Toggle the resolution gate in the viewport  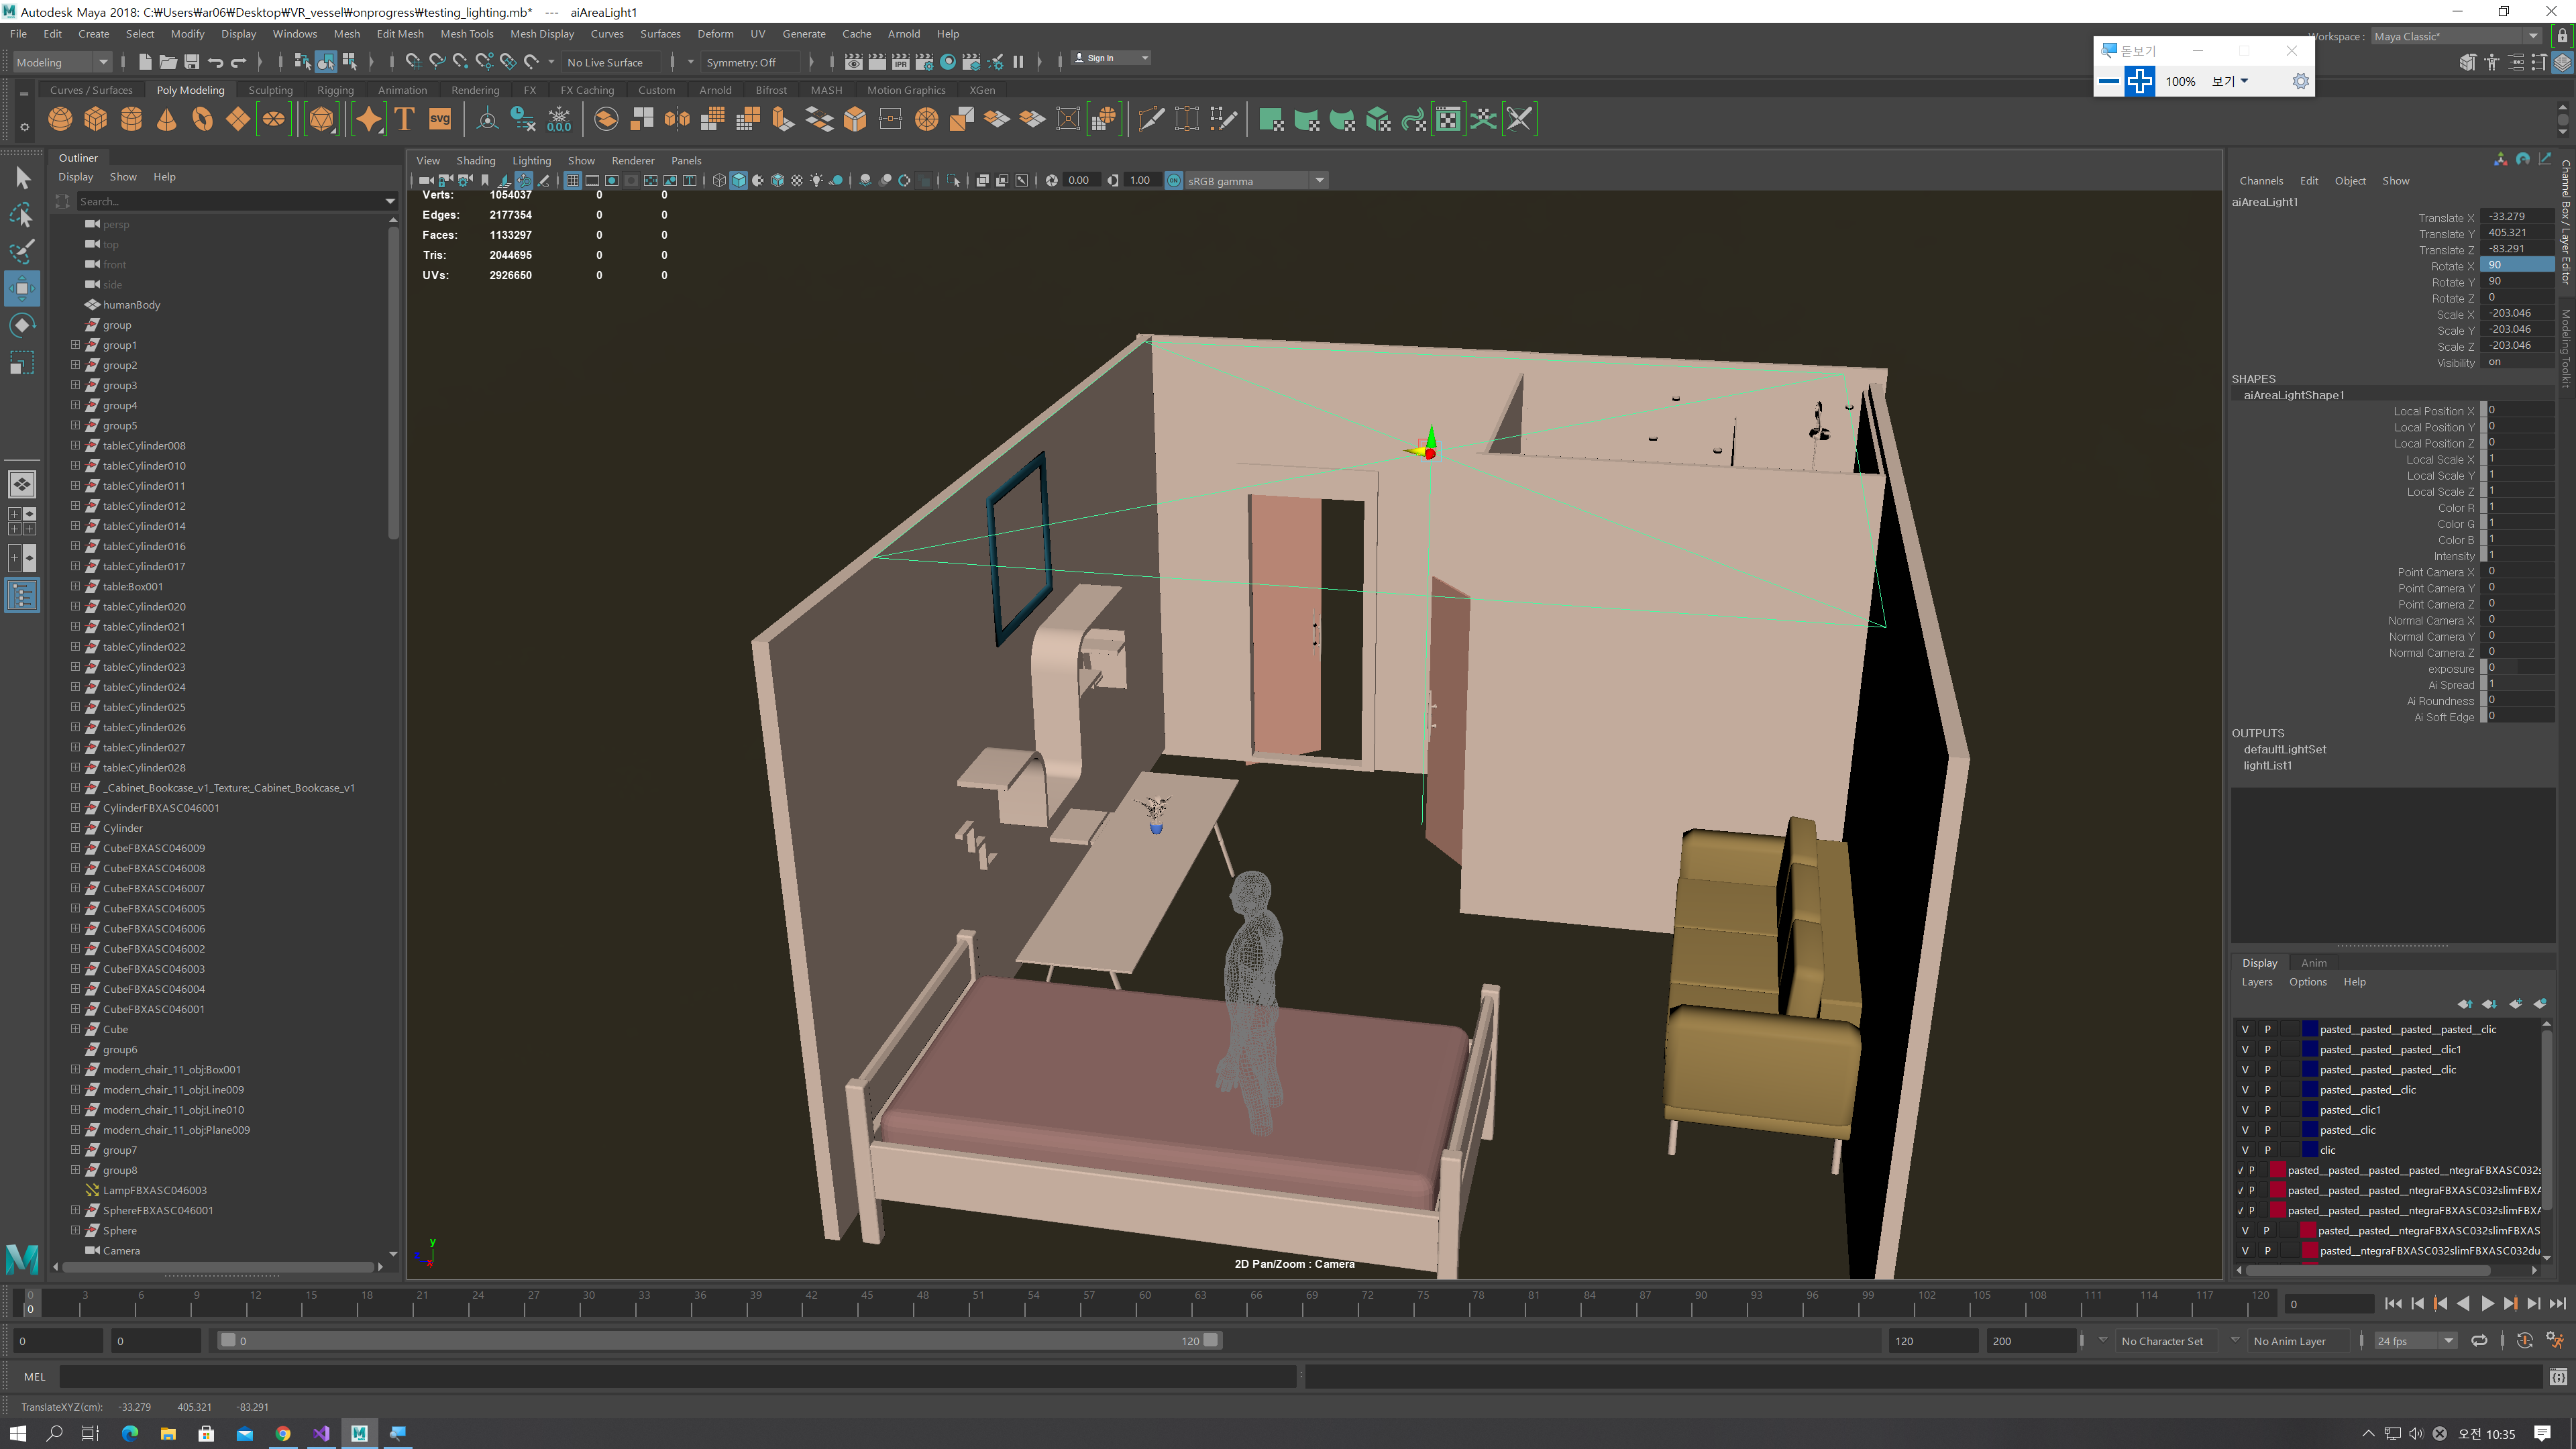(x=611, y=181)
